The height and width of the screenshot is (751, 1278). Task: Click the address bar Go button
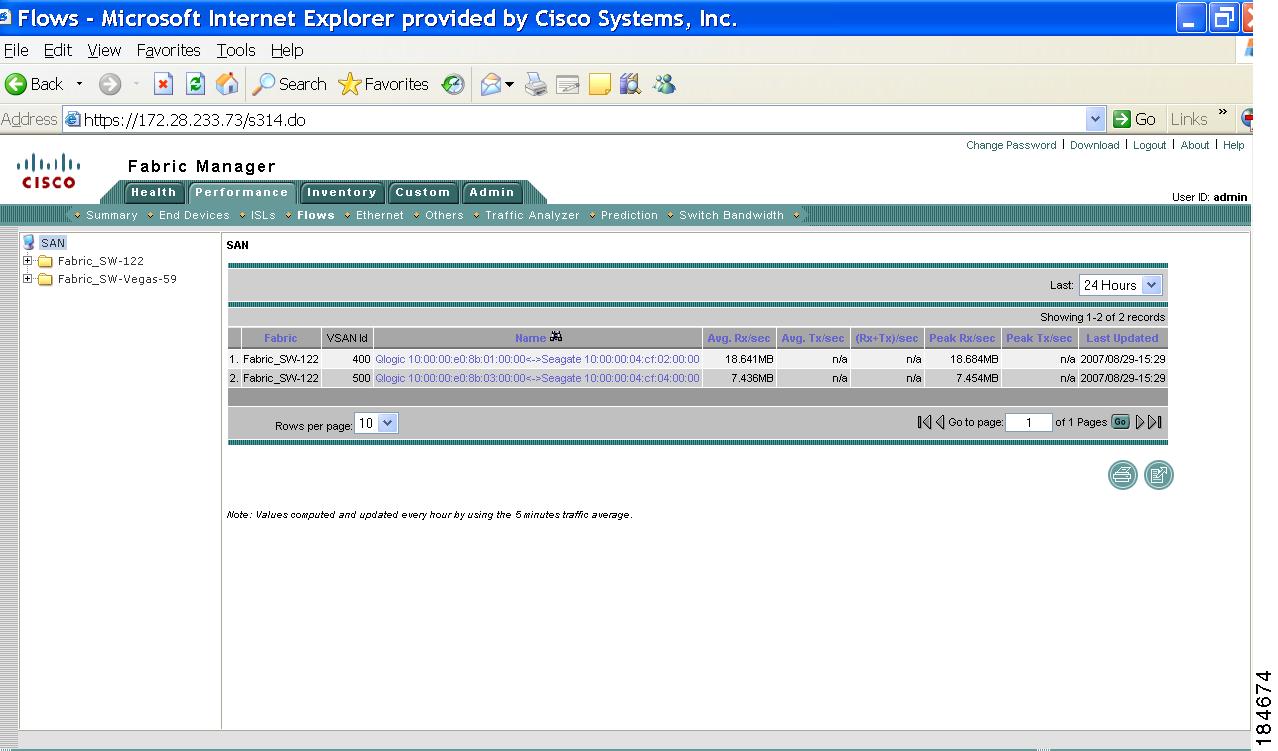[x=1135, y=120]
